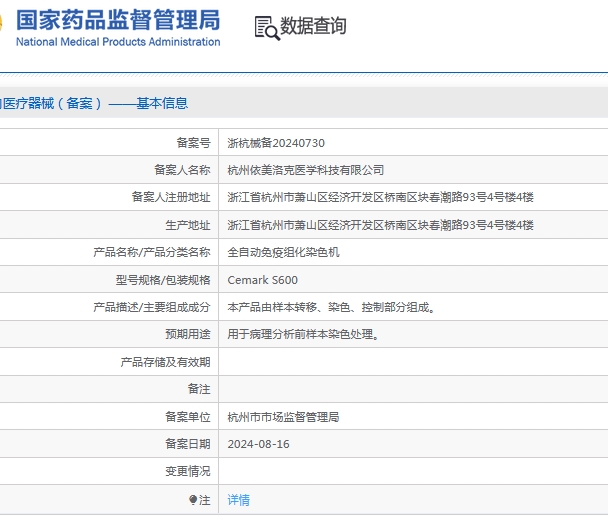This screenshot has width=608, height=522.
Task: Open the 详情 link
Action: 238,500
